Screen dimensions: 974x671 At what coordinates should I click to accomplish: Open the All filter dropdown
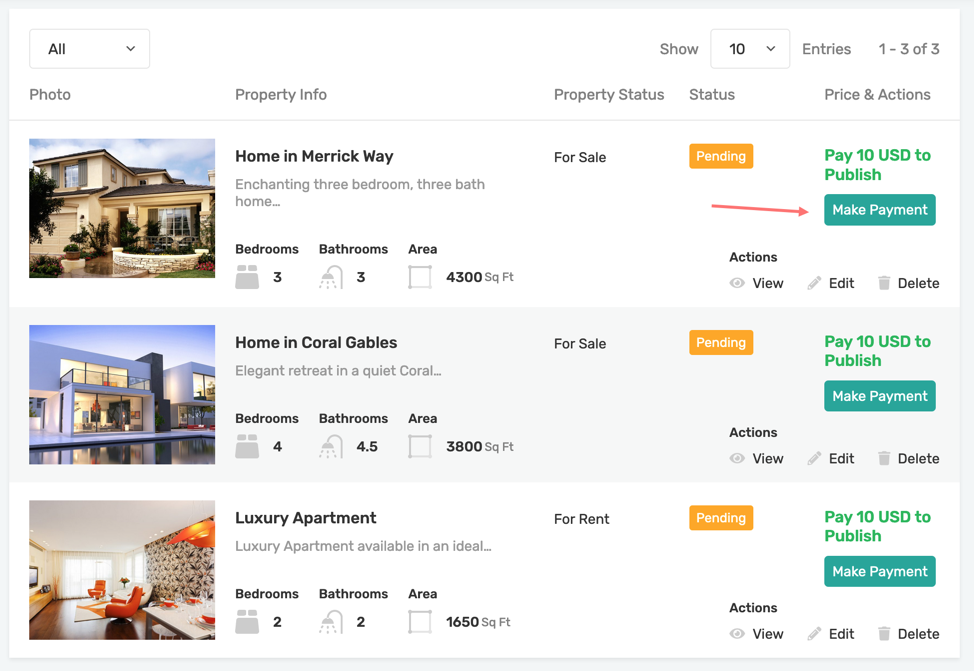pos(89,48)
